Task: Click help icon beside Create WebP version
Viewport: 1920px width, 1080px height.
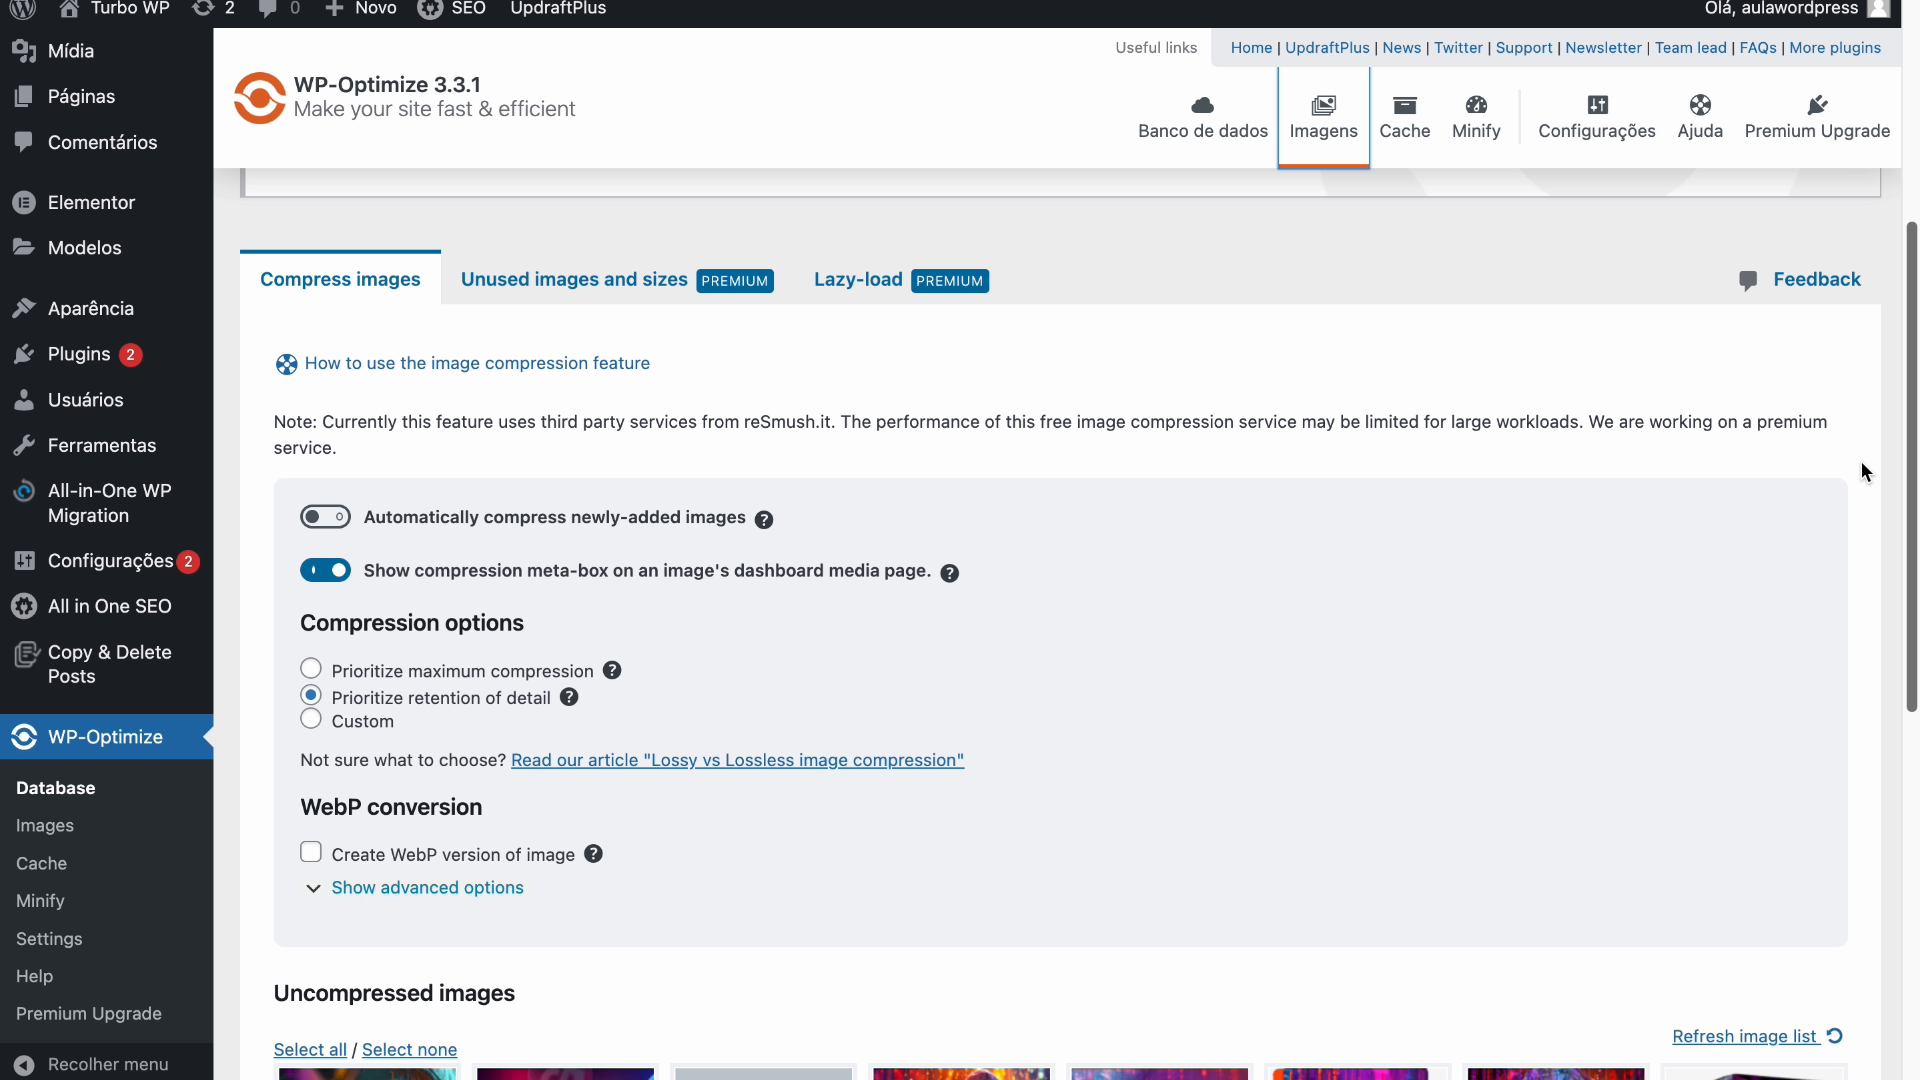Action: click(593, 854)
